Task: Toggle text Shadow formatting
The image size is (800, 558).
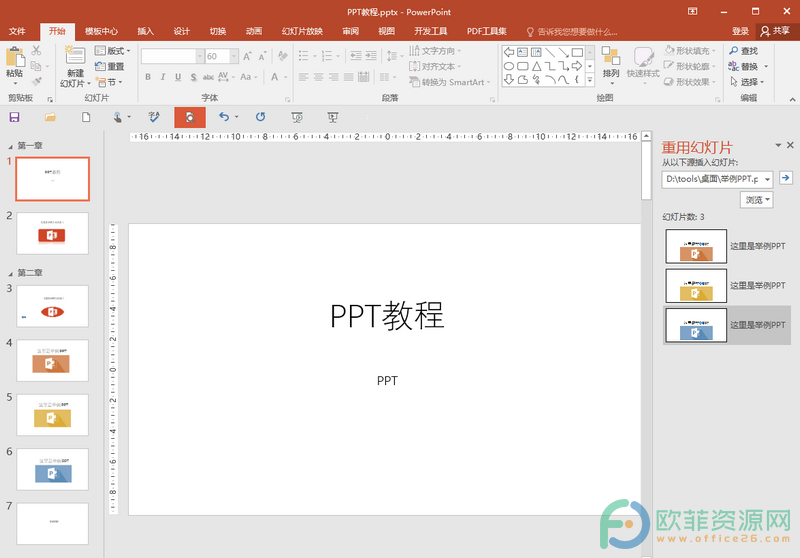Action: pos(193,77)
